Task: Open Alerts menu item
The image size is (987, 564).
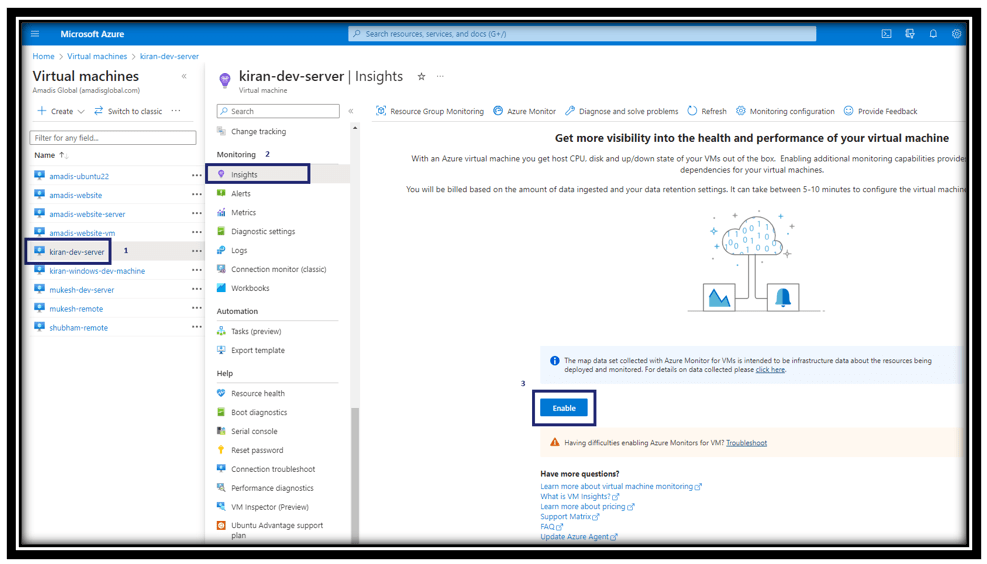Action: 240,193
